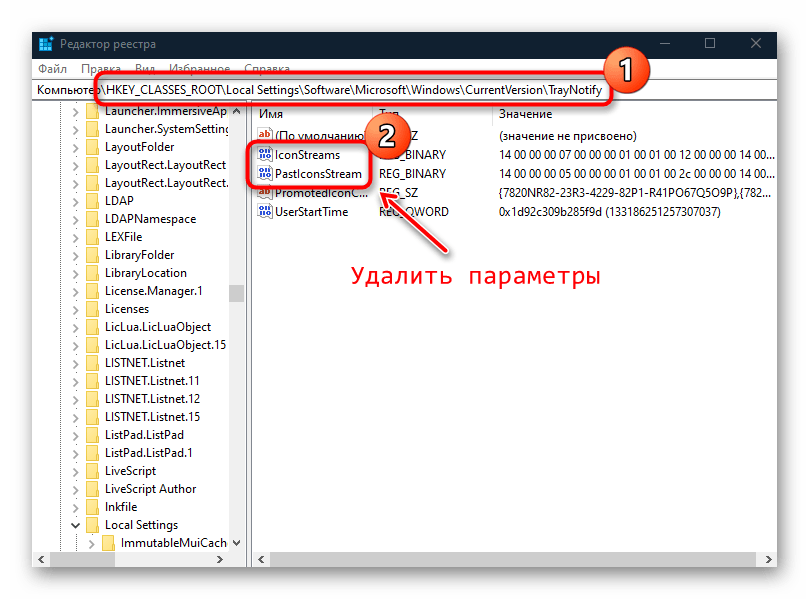Image resolution: width=809 pixels, height=599 pixels.
Task: Click the Registry Editor app icon in title bar
Action: point(46,44)
